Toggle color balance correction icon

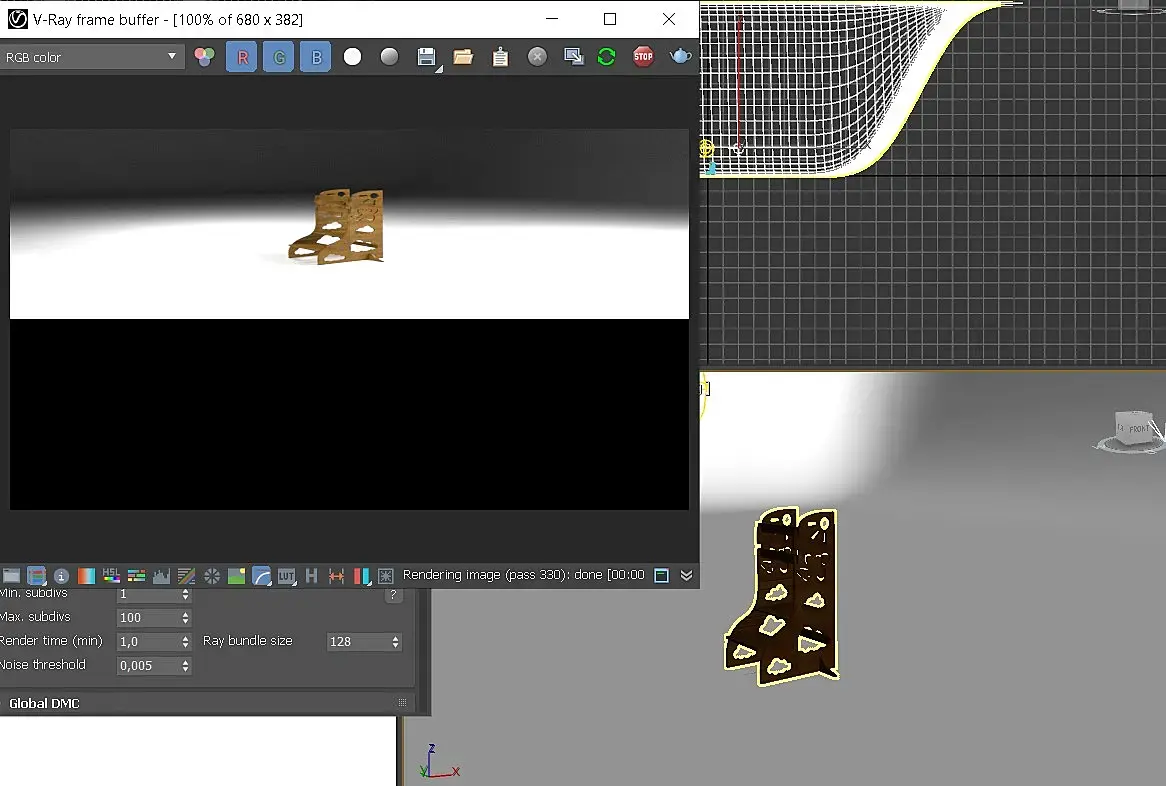point(136,576)
